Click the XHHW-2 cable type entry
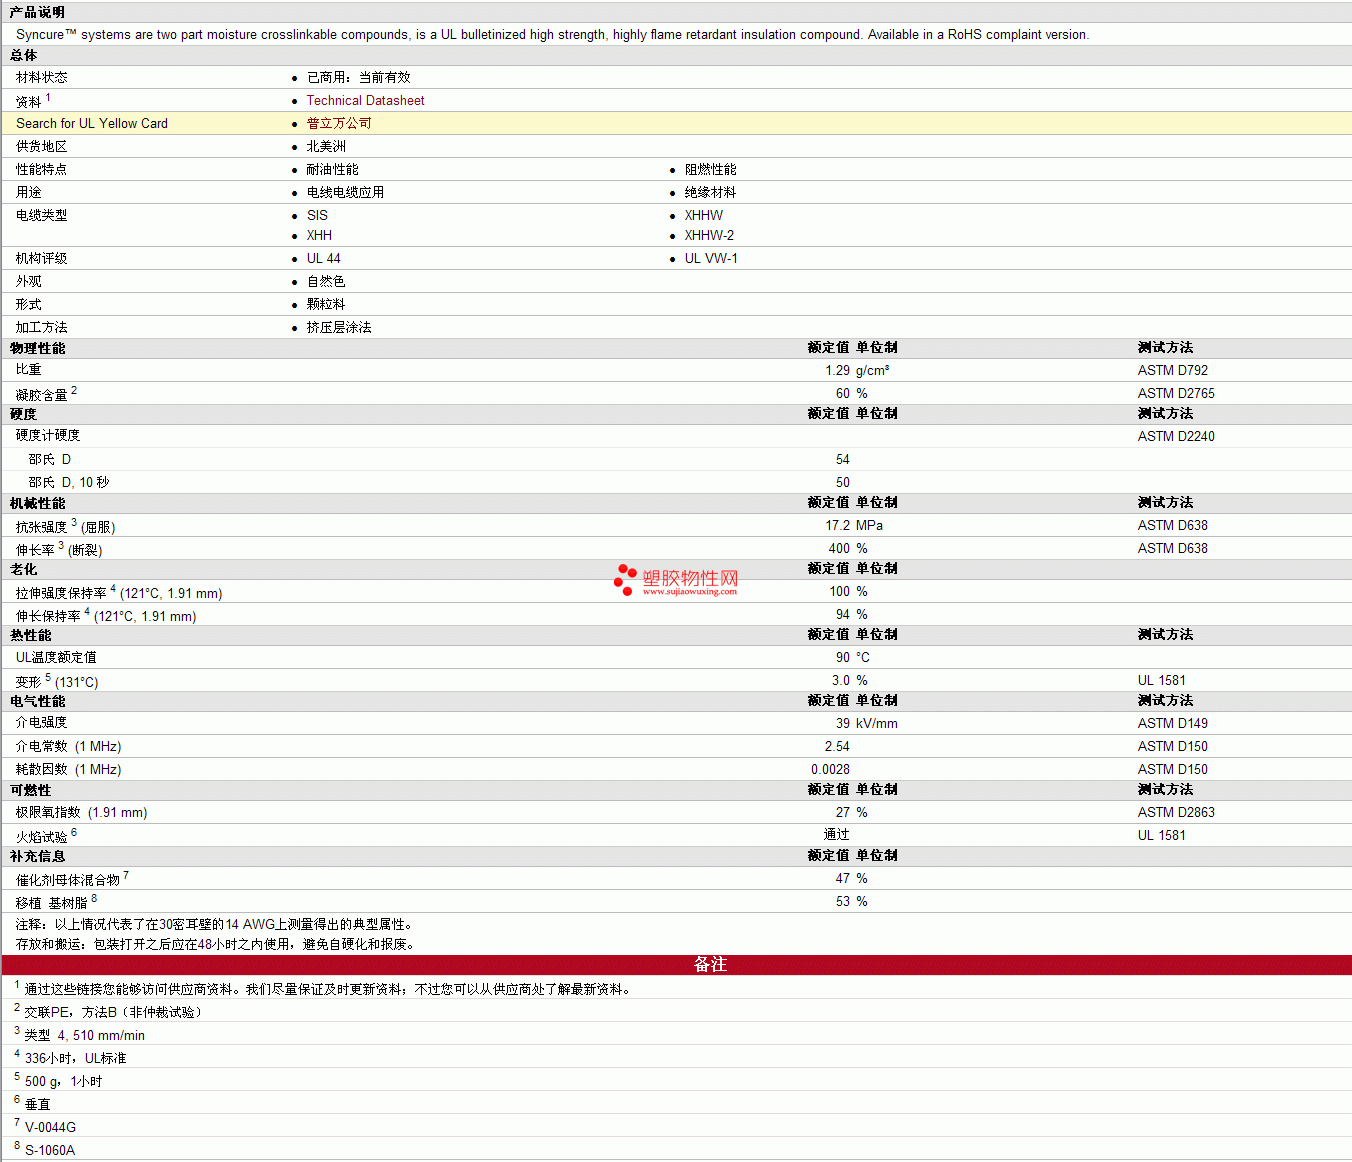 click(709, 236)
